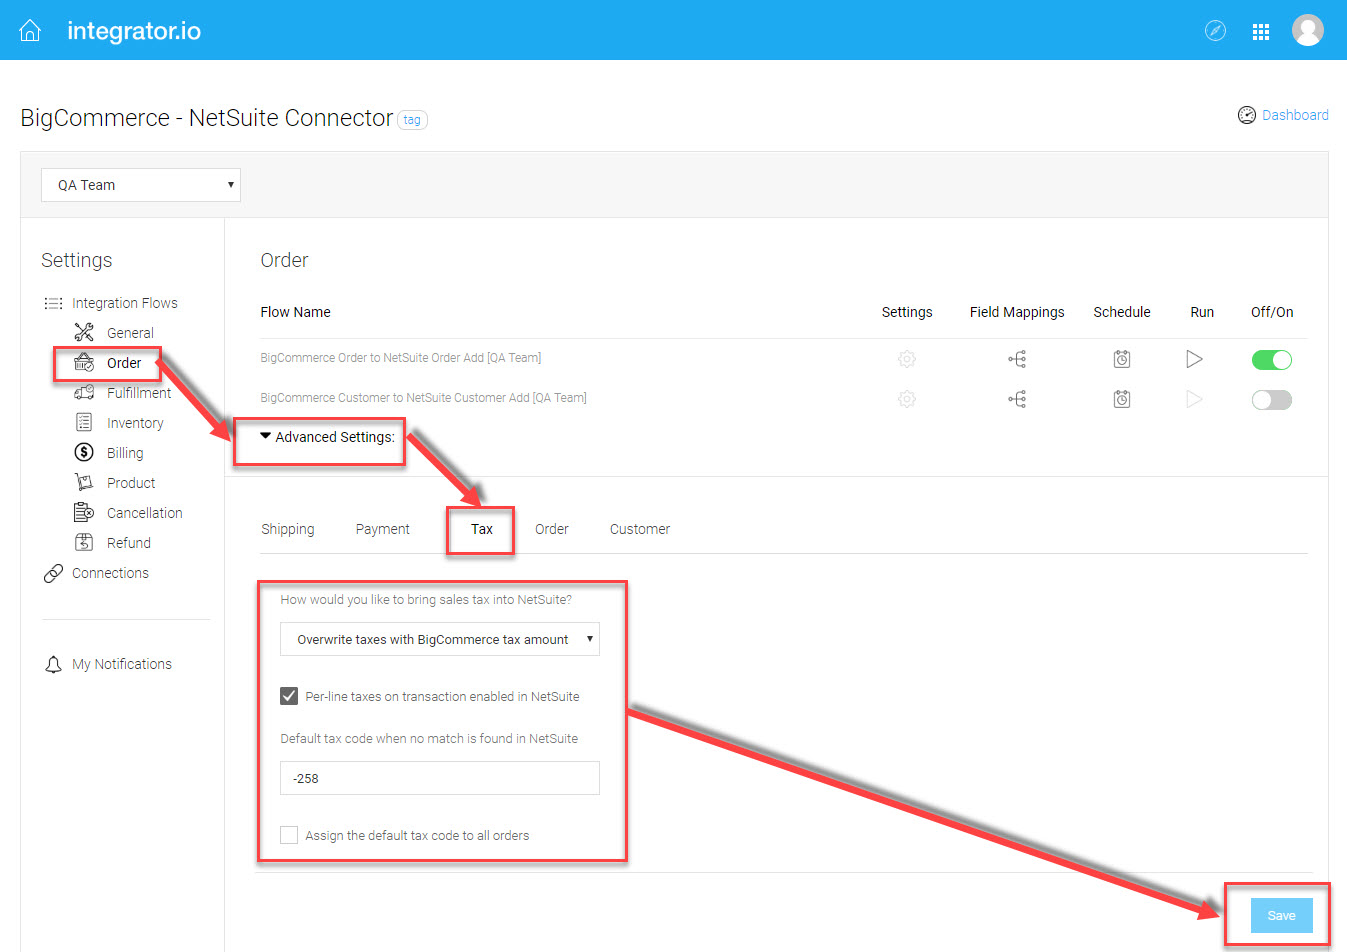Select Billing in the sidebar

pyautogui.click(x=125, y=453)
